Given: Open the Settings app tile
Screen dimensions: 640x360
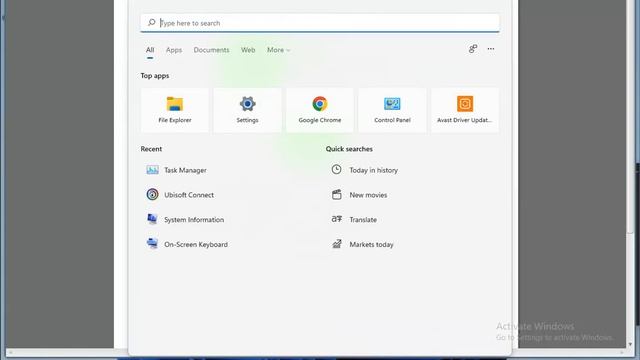Looking at the screenshot, I should 247,110.
